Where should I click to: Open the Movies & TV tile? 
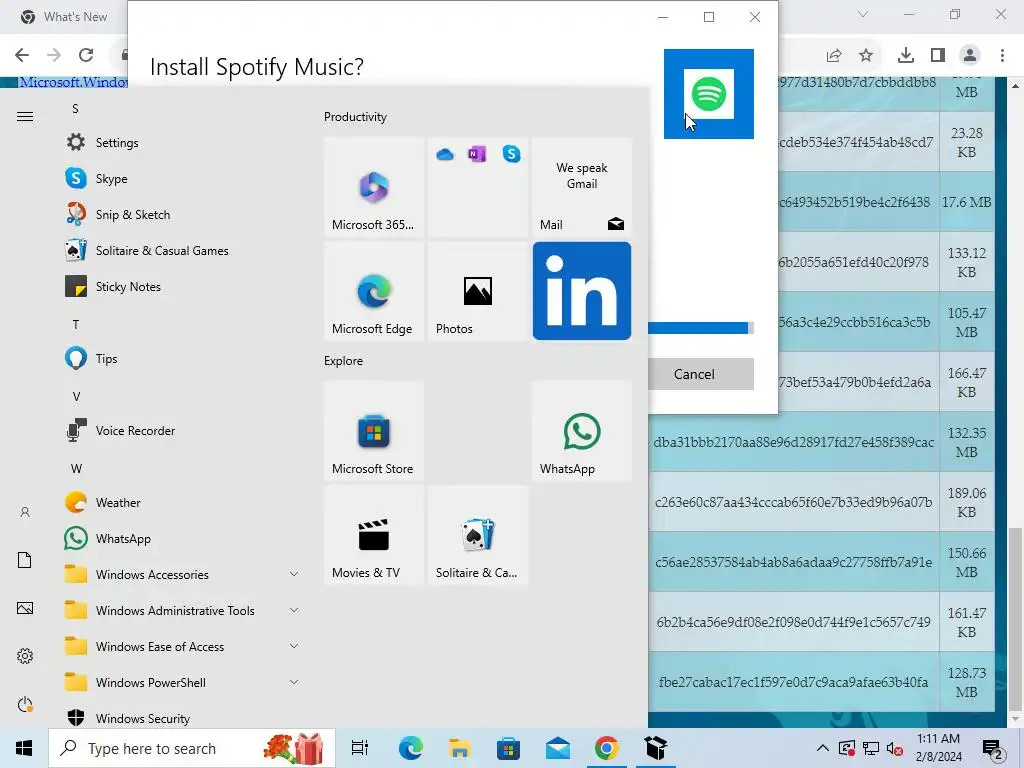click(x=374, y=535)
